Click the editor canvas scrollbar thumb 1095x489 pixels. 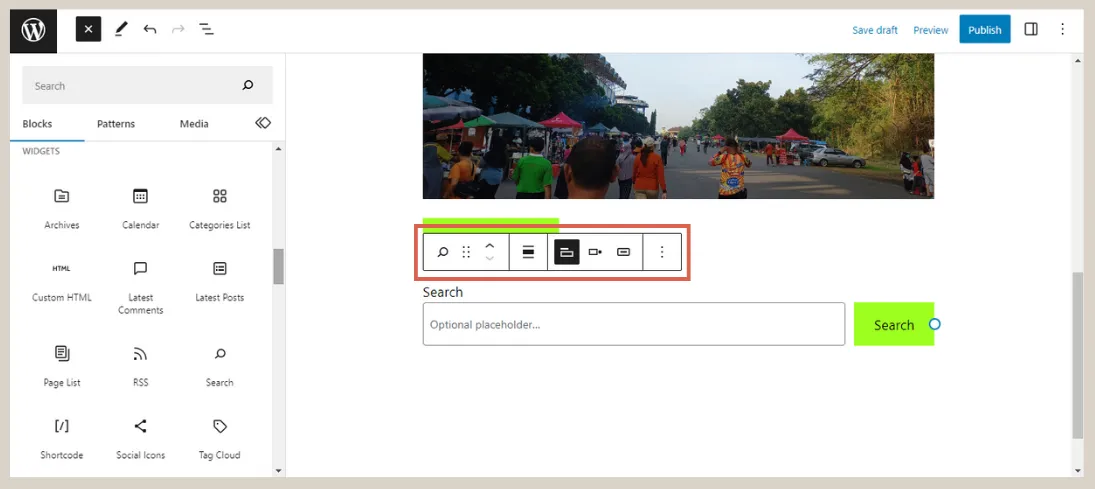click(1078, 356)
